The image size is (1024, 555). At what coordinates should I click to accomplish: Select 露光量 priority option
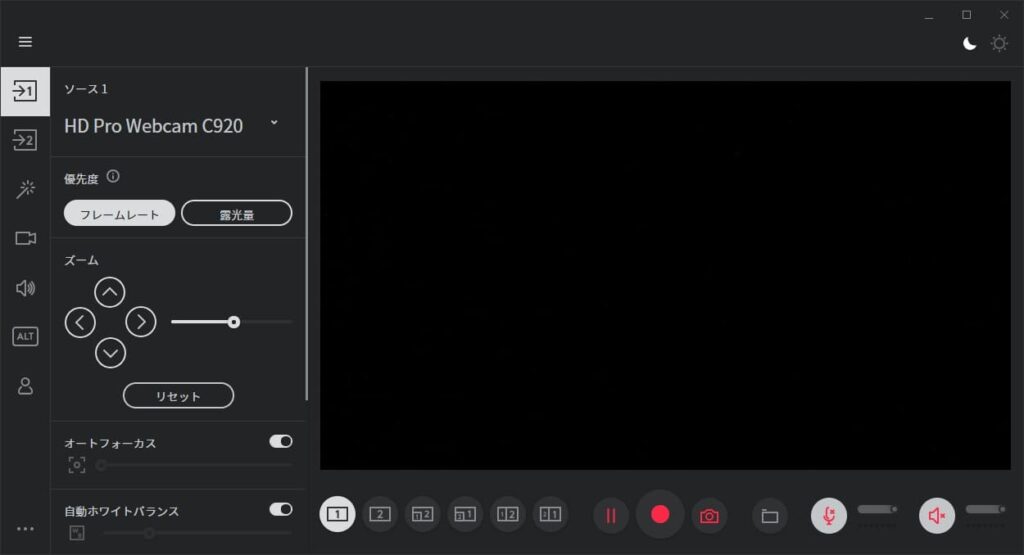point(236,214)
